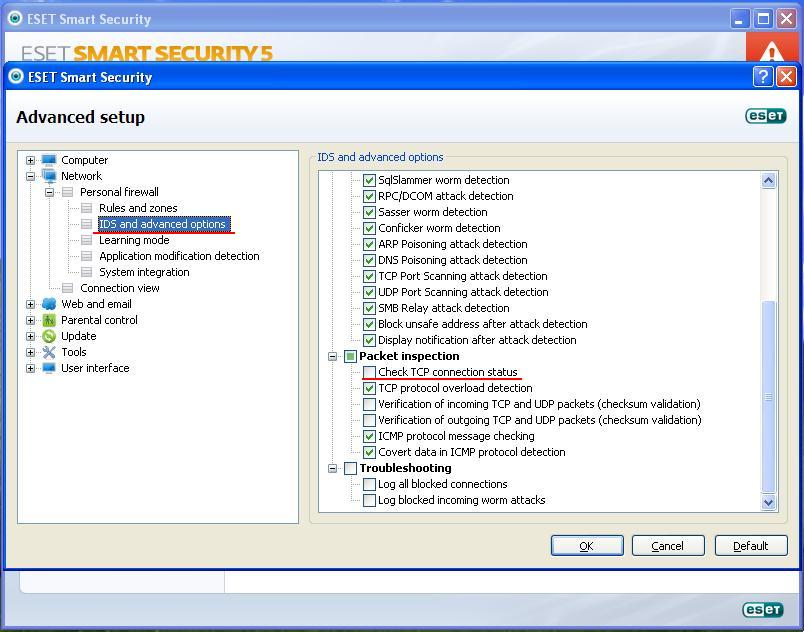Uncheck Sasser worm detection

point(369,212)
